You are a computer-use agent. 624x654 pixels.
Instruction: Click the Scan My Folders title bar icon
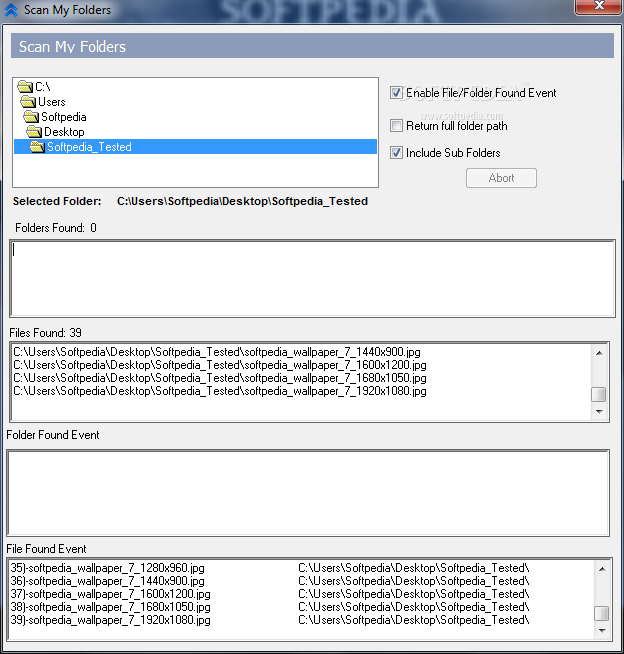tap(11, 10)
